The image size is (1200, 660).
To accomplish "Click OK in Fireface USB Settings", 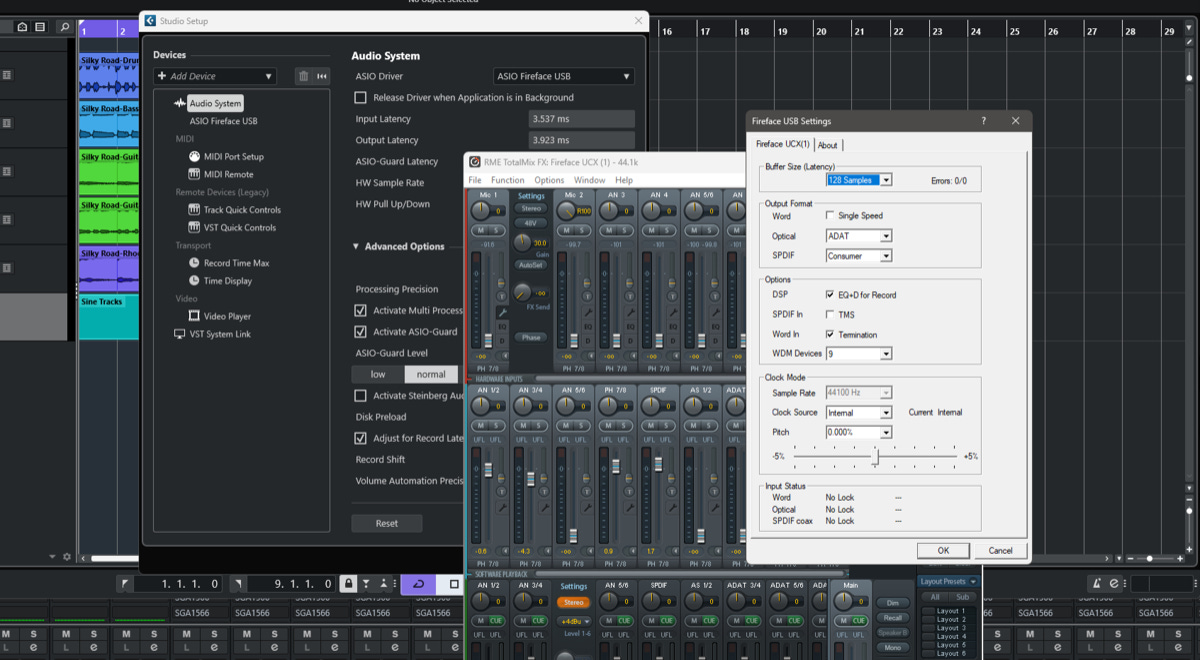I will [x=942, y=550].
